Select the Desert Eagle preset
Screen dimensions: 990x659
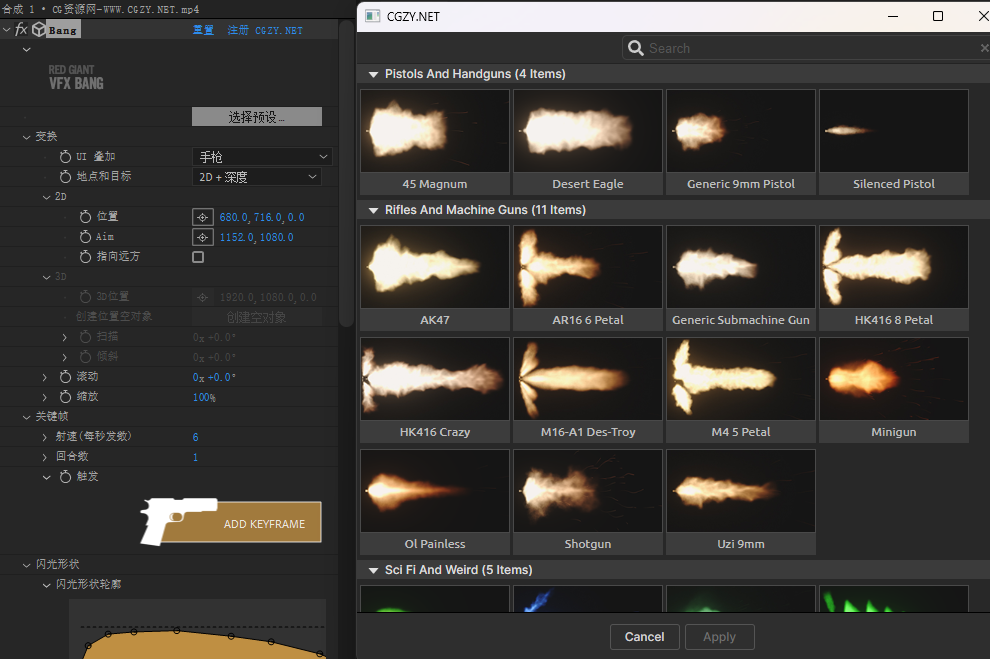pos(588,141)
